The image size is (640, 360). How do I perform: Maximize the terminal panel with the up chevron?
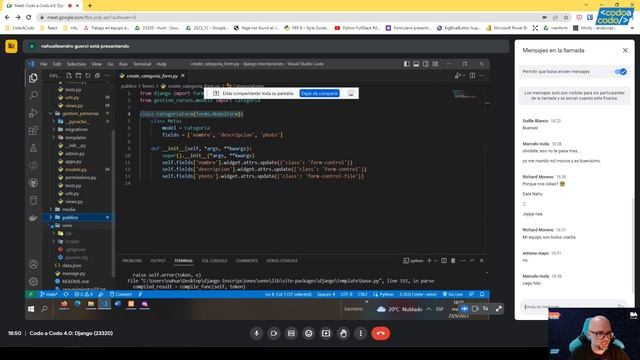coord(472,260)
